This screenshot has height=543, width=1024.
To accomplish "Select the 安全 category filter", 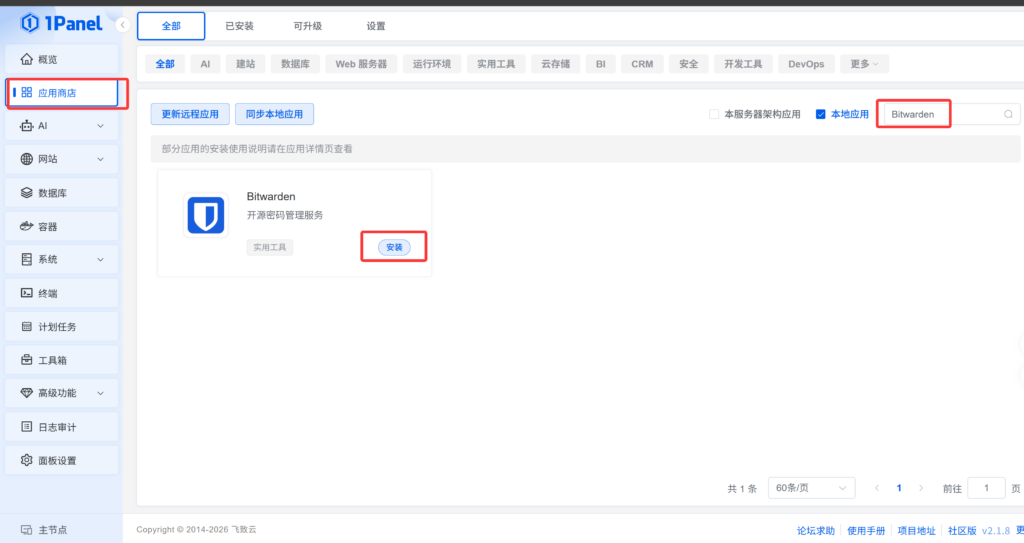I will coord(688,64).
